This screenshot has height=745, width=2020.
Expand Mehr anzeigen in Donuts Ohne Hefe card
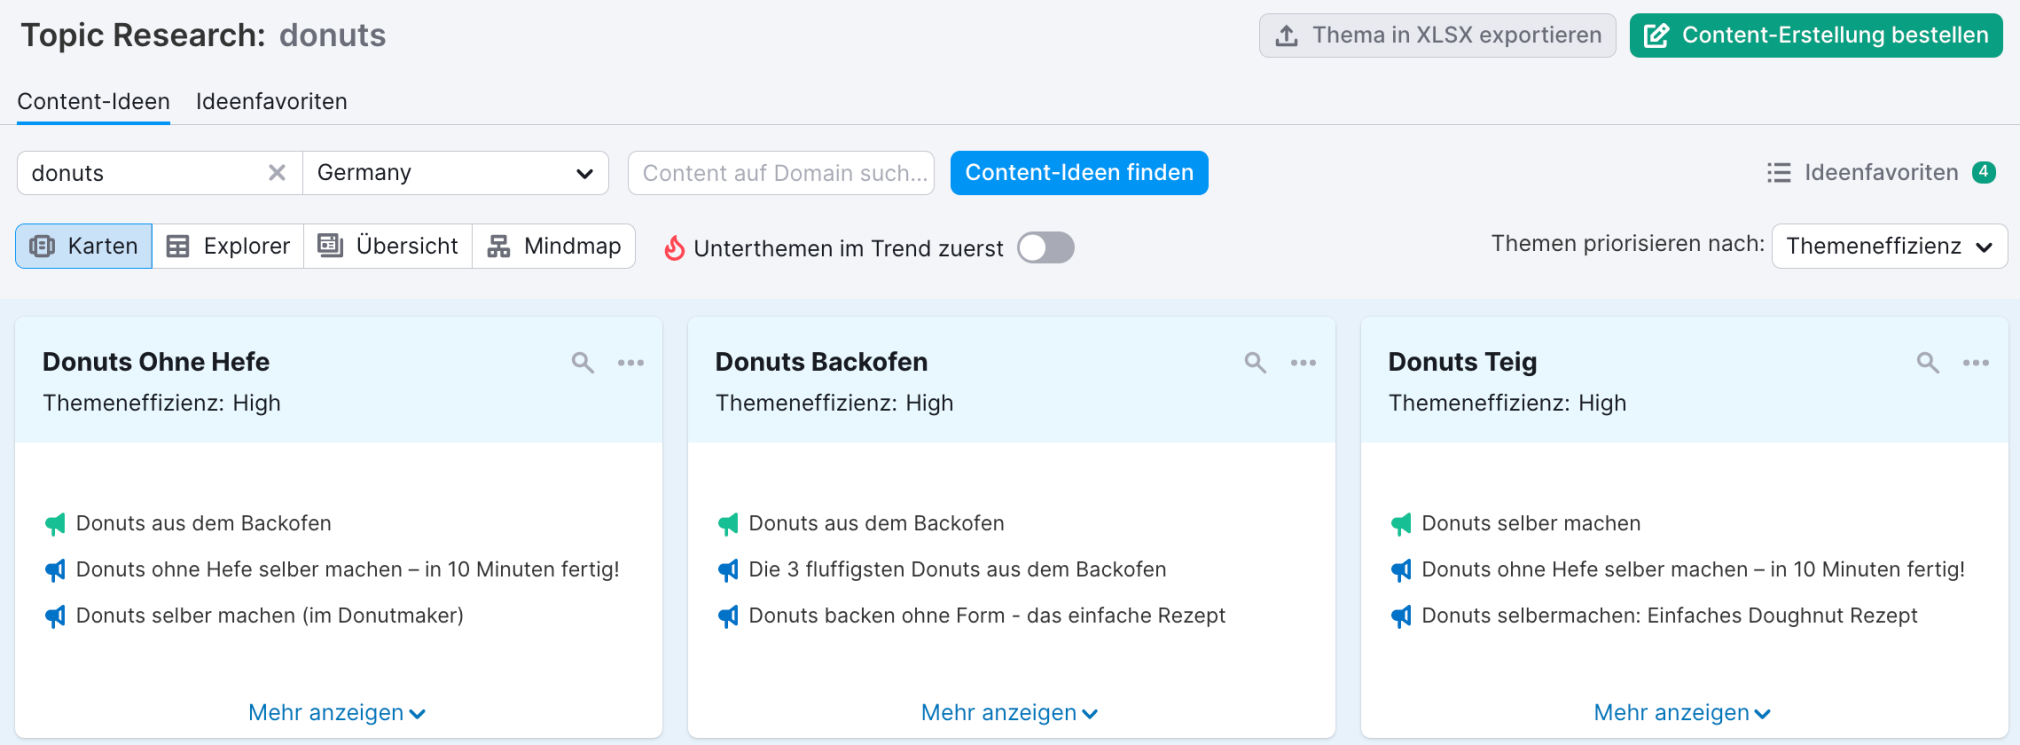click(x=337, y=713)
